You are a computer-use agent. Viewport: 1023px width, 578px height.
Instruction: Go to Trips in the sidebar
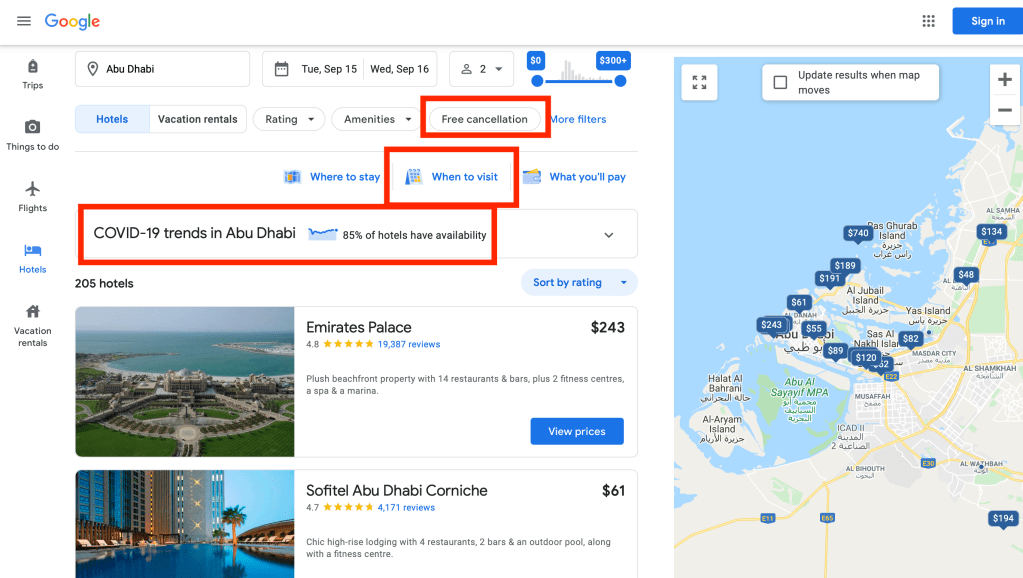click(x=33, y=74)
